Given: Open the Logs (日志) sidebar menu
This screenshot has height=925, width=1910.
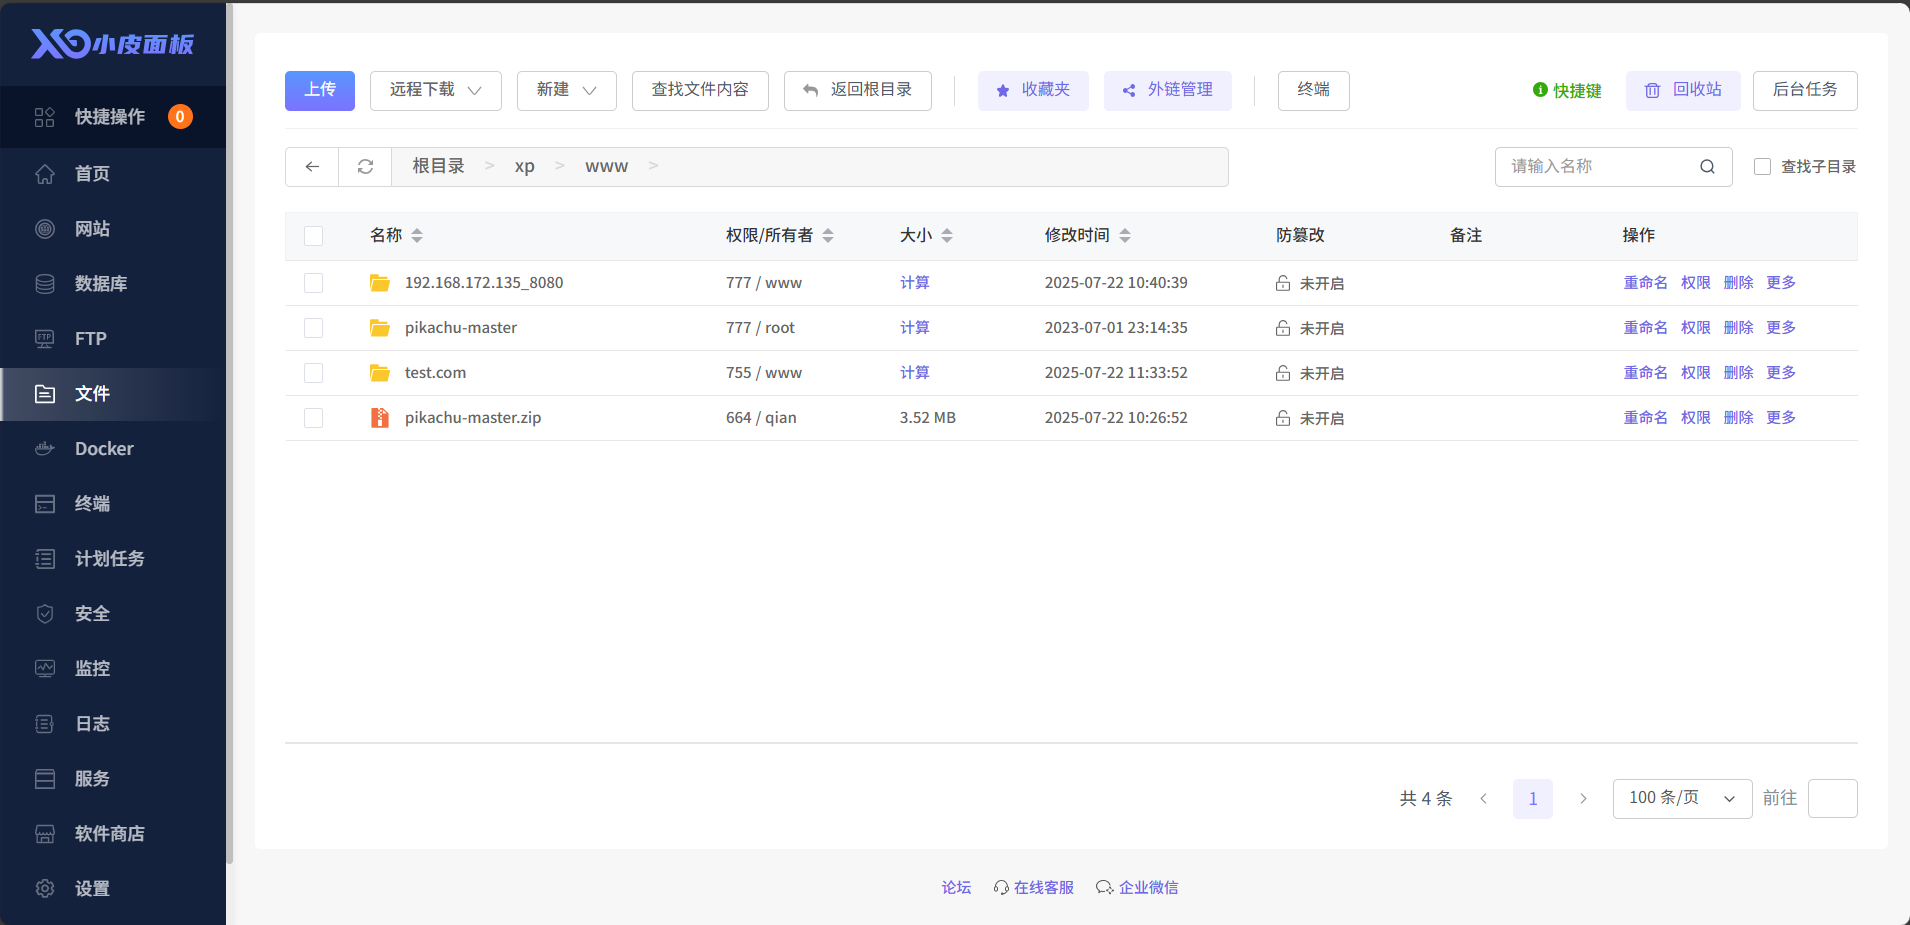Looking at the screenshot, I should 113,724.
